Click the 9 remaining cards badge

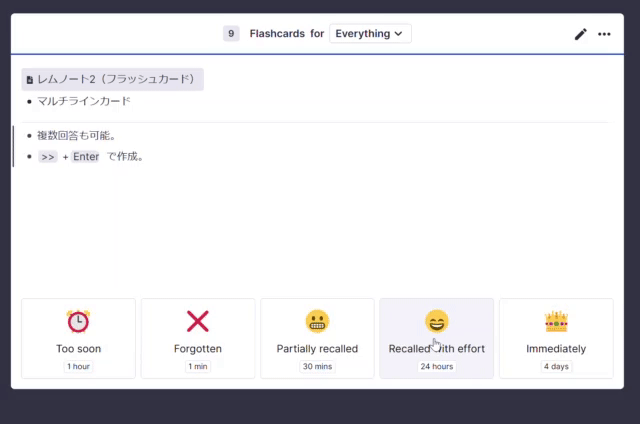tap(231, 34)
